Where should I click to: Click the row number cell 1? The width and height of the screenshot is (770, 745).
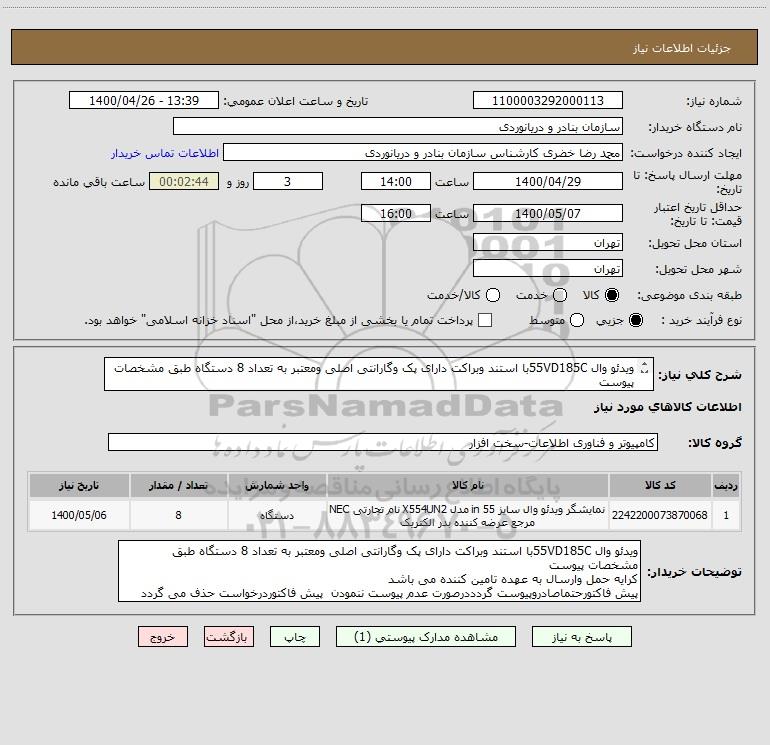(x=726, y=515)
